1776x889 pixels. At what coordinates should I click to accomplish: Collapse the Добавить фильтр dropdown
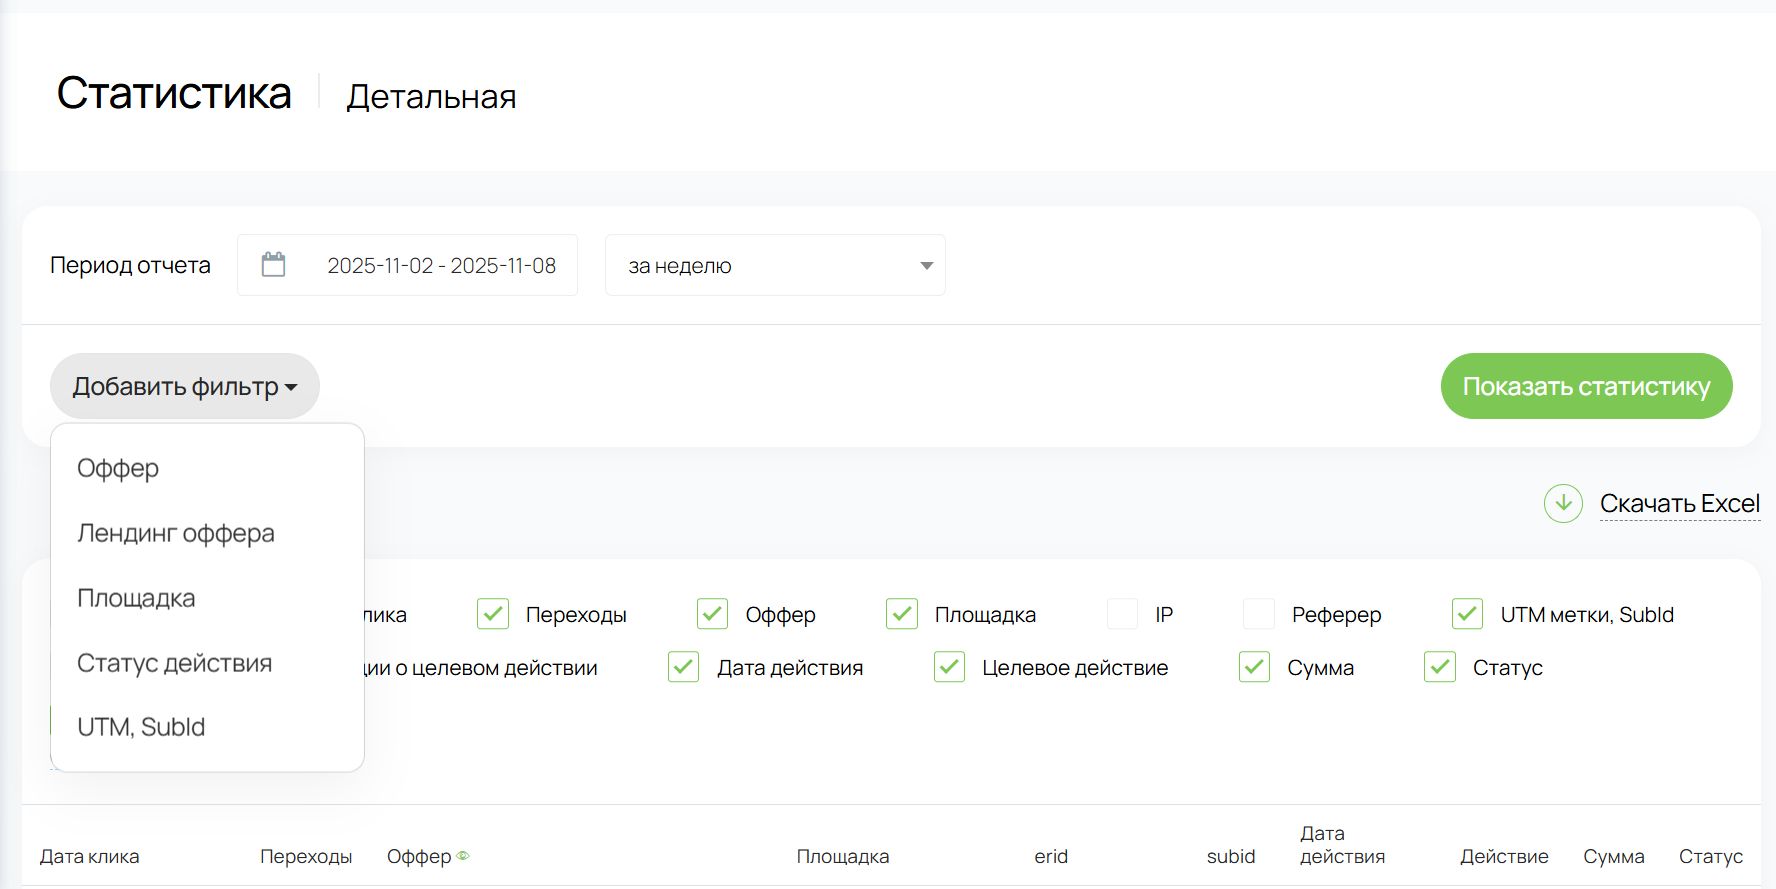(185, 387)
